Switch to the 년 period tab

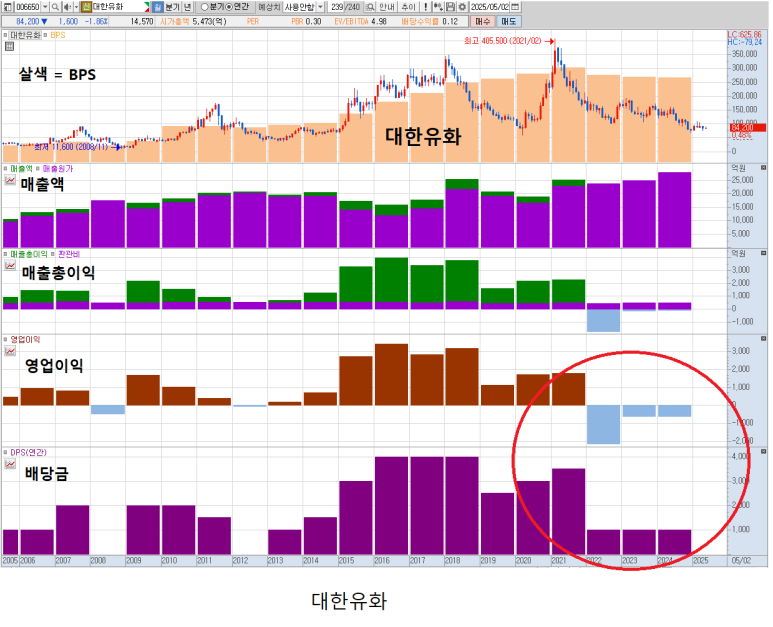(187, 7)
